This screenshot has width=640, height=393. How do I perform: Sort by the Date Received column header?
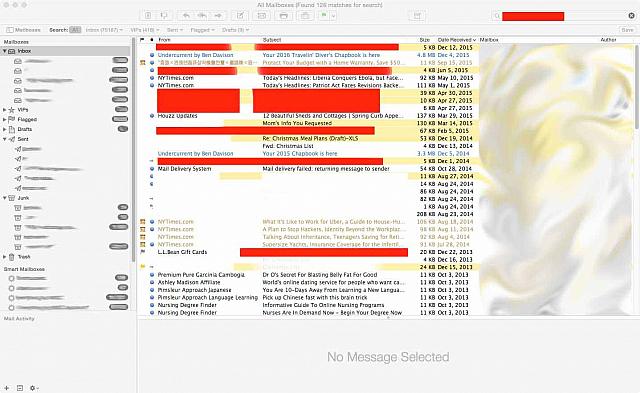tap(457, 40)
